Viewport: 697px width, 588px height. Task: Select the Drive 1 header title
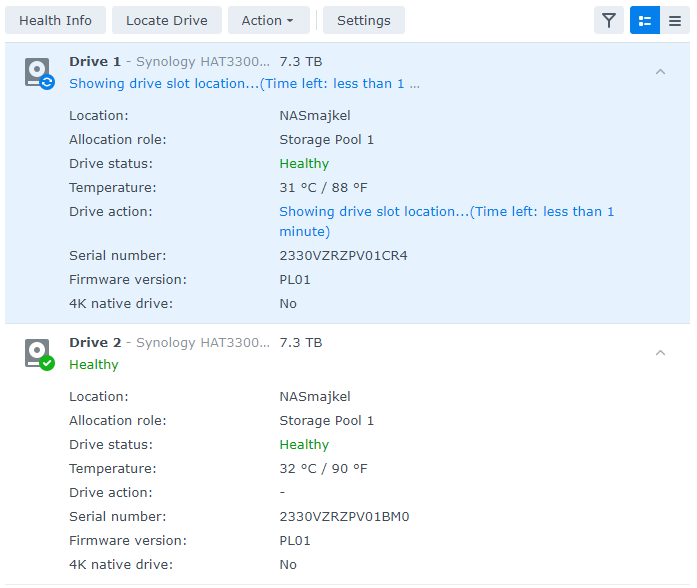pyautogui.click(x=95, y=62)
